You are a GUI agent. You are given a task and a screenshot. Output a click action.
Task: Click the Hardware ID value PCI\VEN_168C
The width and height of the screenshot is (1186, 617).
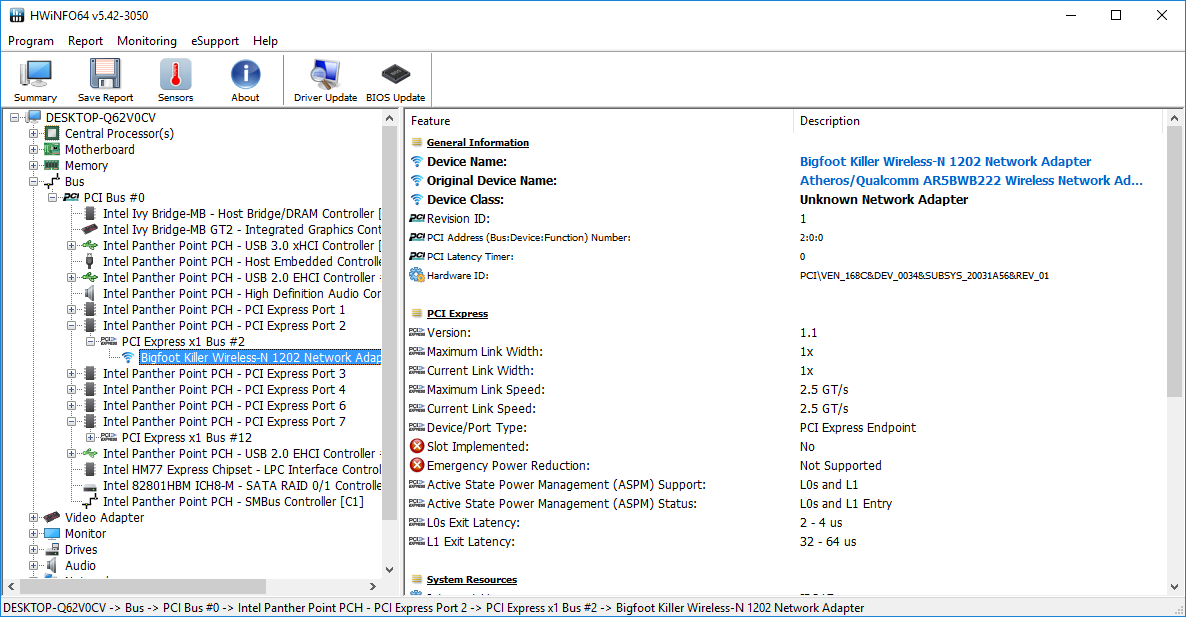924,275
